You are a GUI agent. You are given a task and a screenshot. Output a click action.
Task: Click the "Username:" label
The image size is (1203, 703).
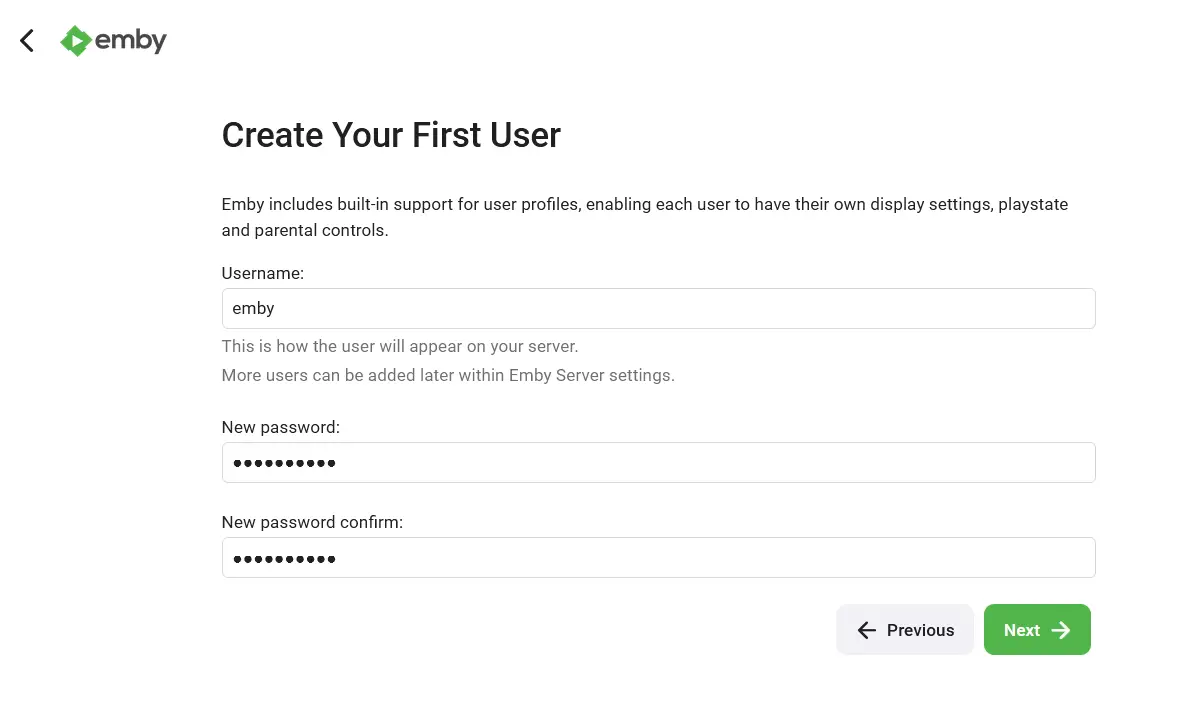point(263,273)
